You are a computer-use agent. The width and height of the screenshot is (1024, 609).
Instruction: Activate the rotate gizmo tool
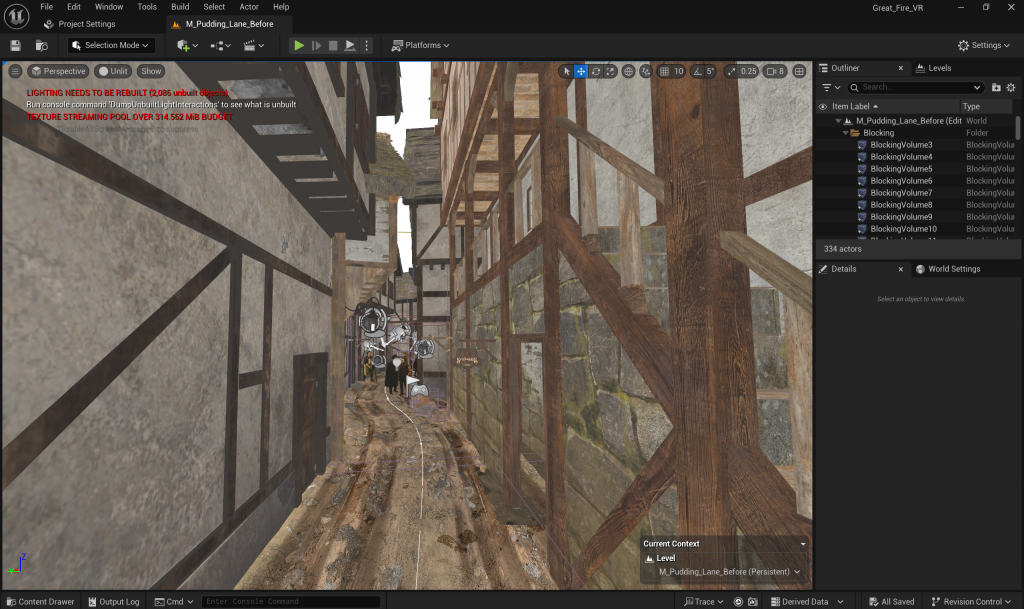click(596, 71)
